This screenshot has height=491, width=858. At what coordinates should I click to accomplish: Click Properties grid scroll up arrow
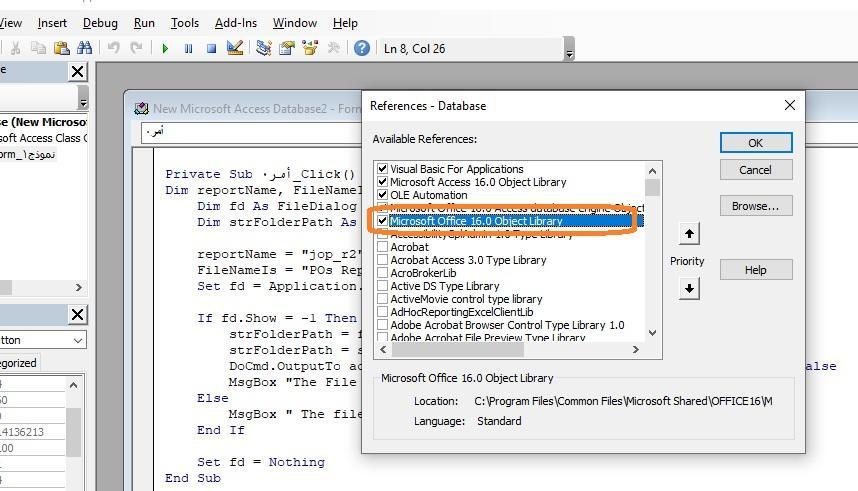point(74,385)
